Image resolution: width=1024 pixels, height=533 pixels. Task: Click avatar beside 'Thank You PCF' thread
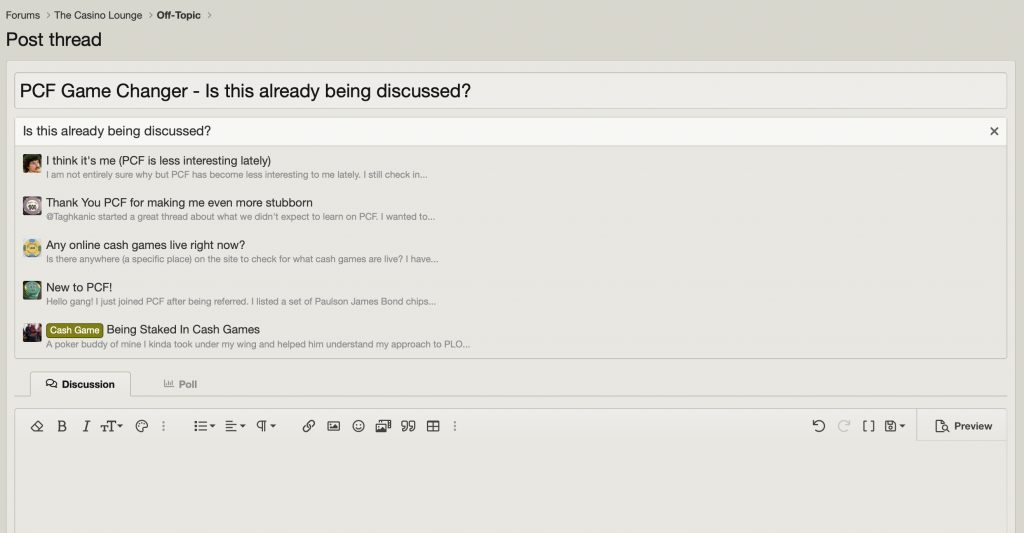click(32, 206)
